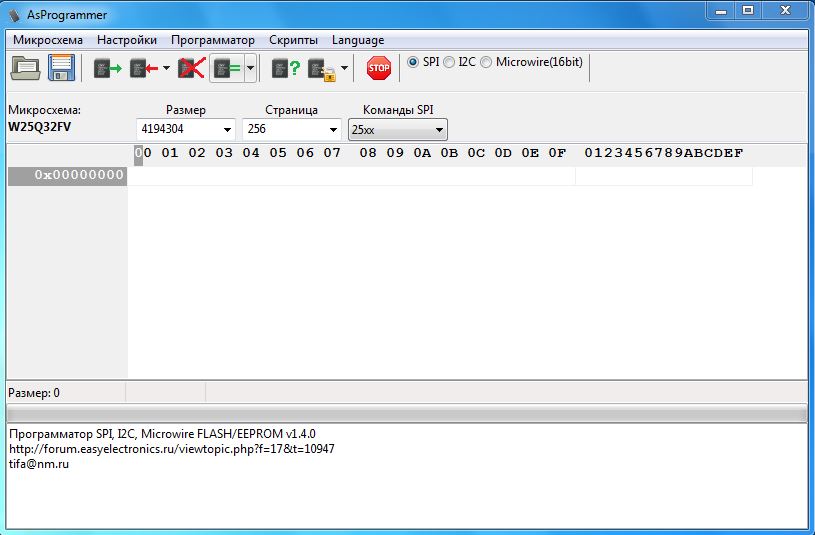The height and width of the screenshot is (535, 815).
Task: Click the version line in the log panel
Action: point(162,434)
